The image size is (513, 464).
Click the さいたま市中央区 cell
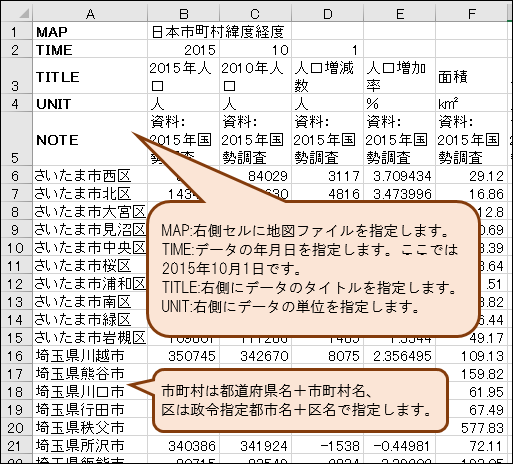pos(90,247)
